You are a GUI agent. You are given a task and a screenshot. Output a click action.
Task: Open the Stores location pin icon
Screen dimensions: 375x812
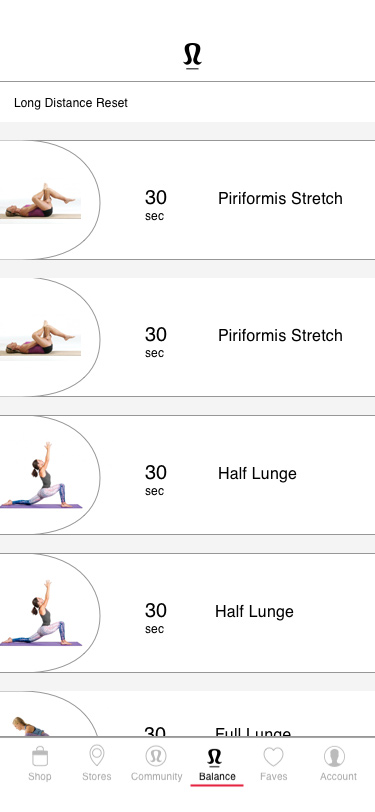(x=96, y=756)
